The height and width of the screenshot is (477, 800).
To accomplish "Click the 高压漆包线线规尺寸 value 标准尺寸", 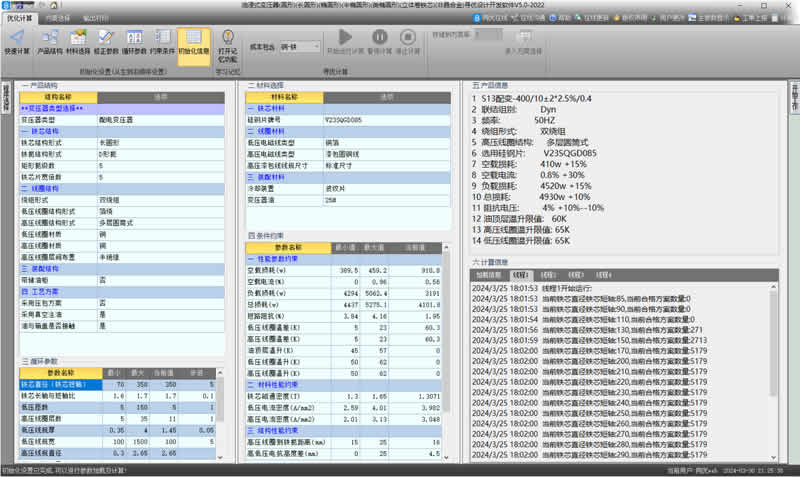I will click(x=387, y=166).
